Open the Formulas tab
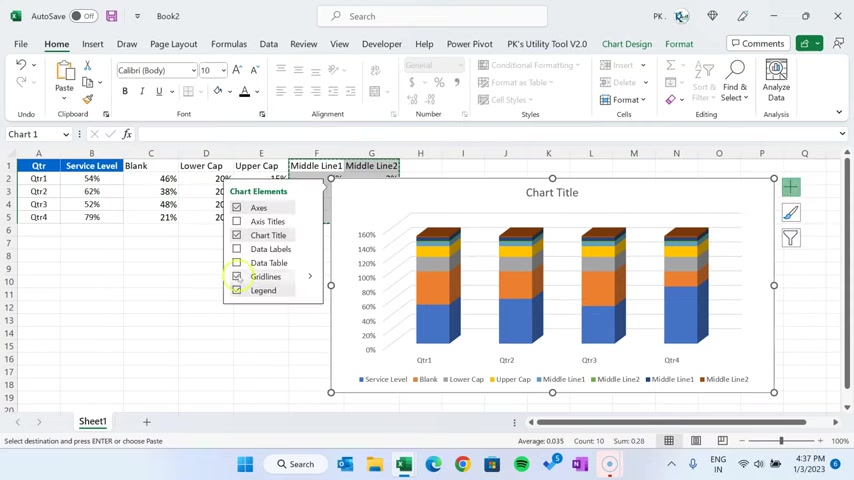Screen dimensions: 854x480 229,44
